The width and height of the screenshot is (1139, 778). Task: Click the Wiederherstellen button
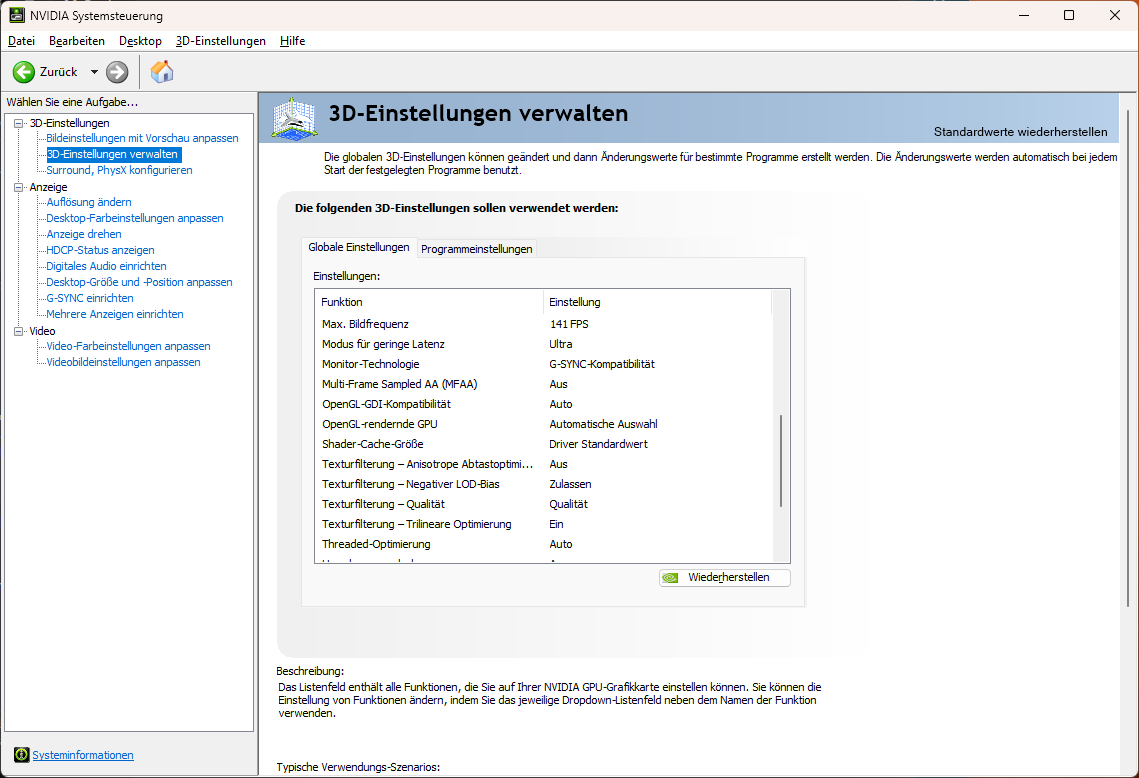click(725, 578)
